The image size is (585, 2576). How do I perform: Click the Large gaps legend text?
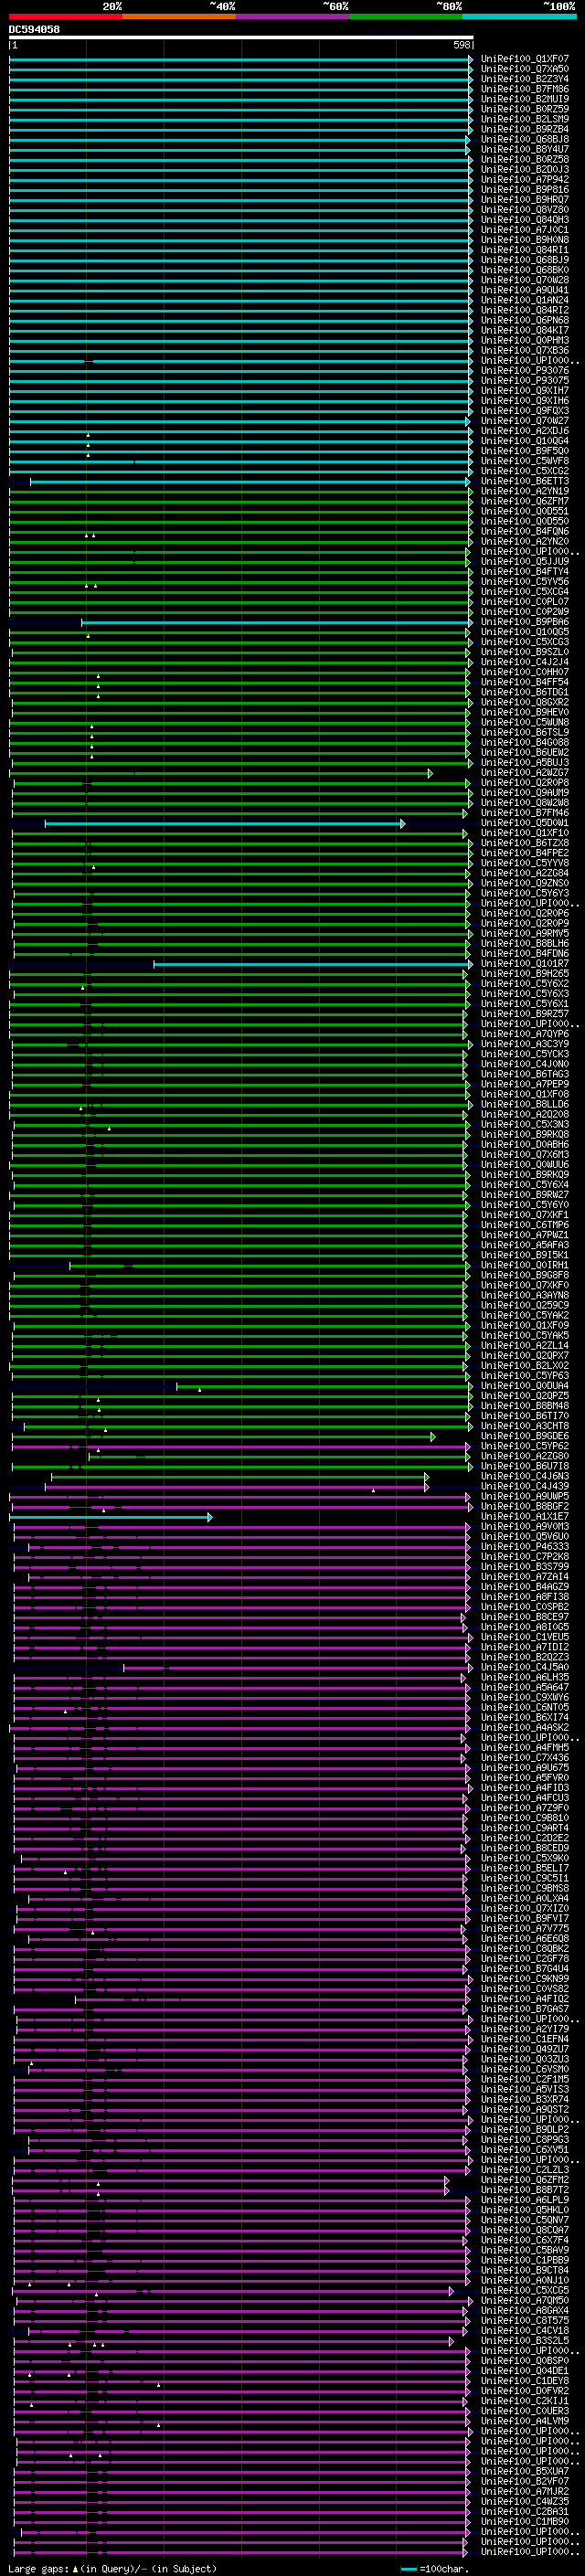112,2568
